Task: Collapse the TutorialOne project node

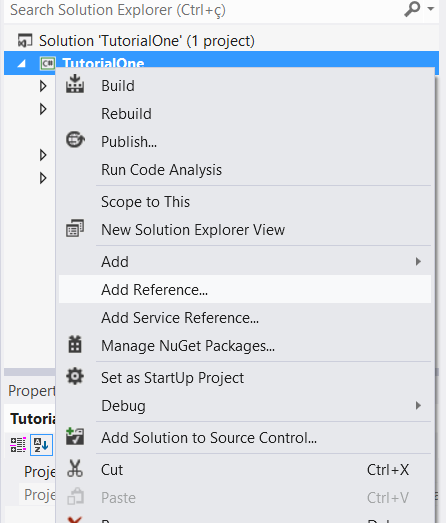Action: click(x=22, y=63)
